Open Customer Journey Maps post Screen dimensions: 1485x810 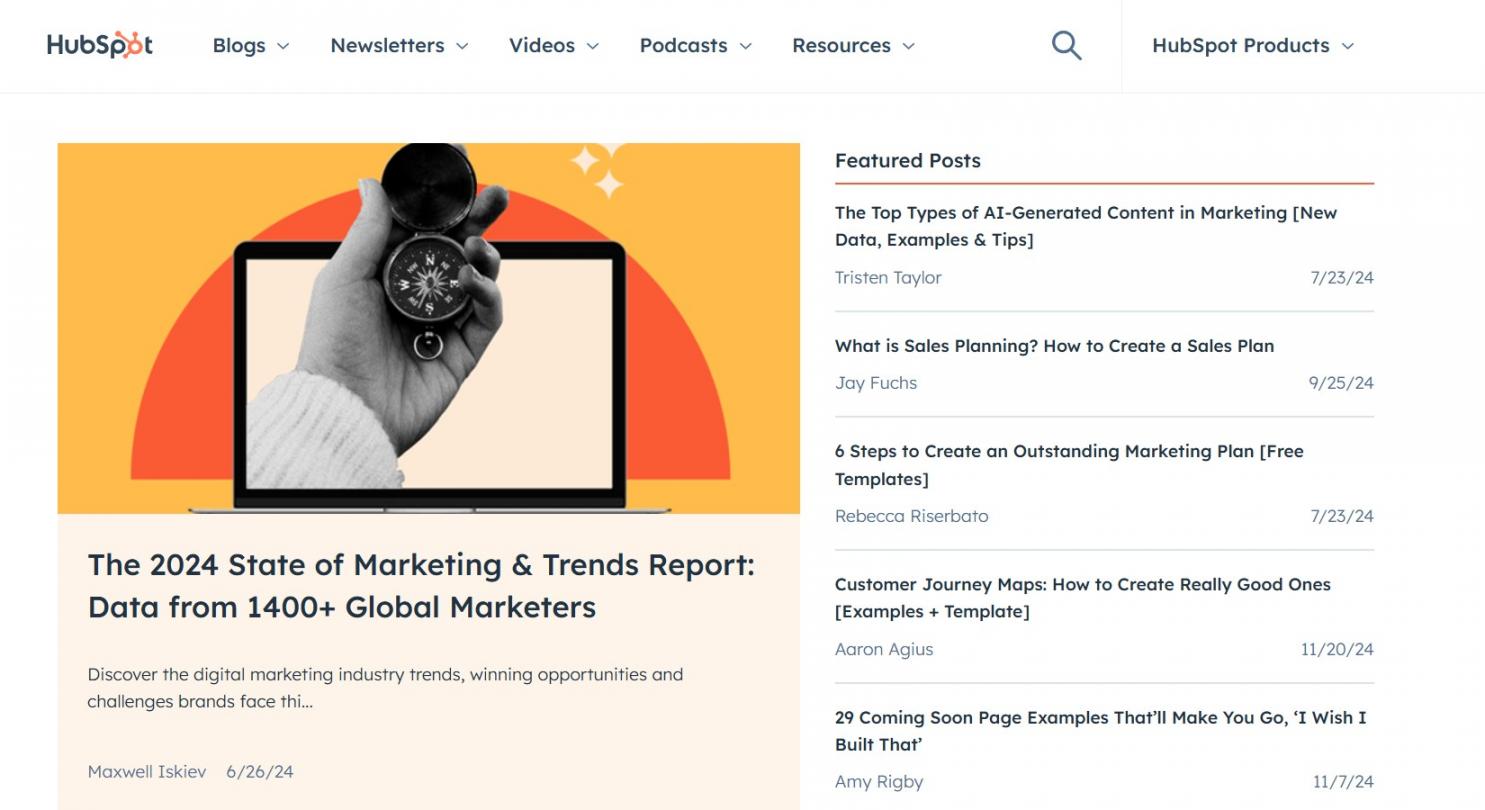click(x=1083, y=598)
